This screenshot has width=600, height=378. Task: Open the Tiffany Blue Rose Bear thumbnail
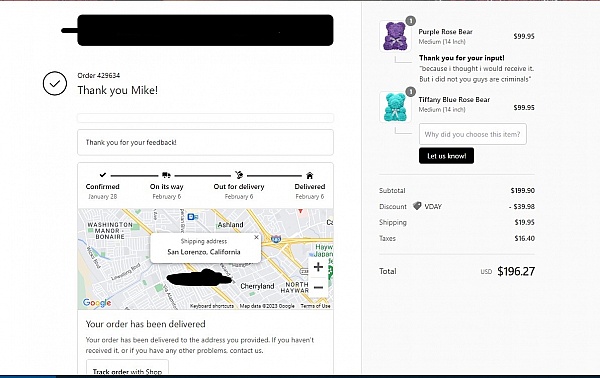(395, 107)
